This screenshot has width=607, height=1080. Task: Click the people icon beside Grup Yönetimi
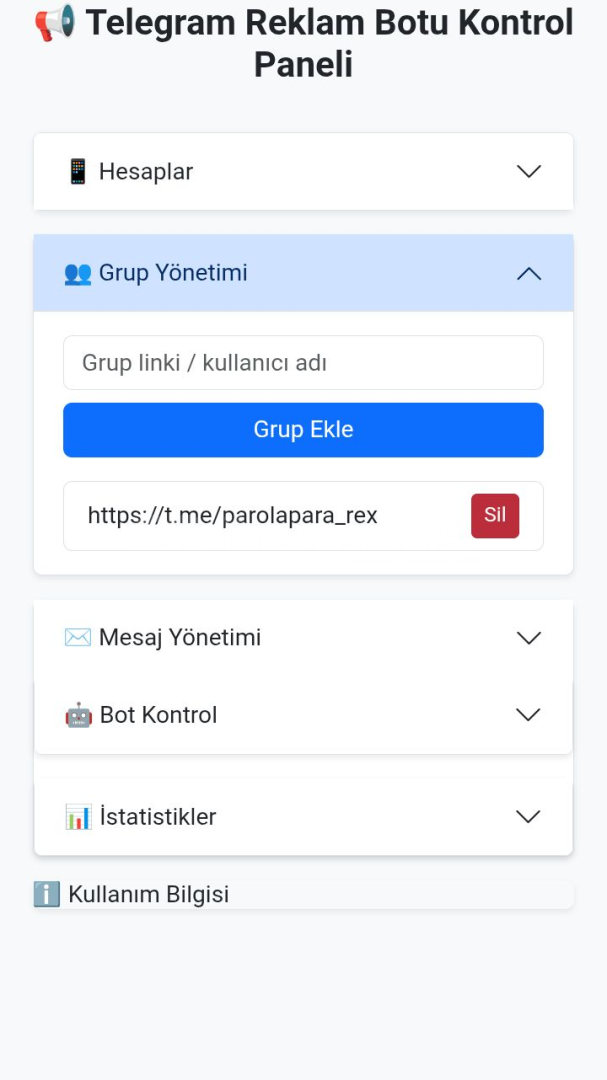click(78, 273)
